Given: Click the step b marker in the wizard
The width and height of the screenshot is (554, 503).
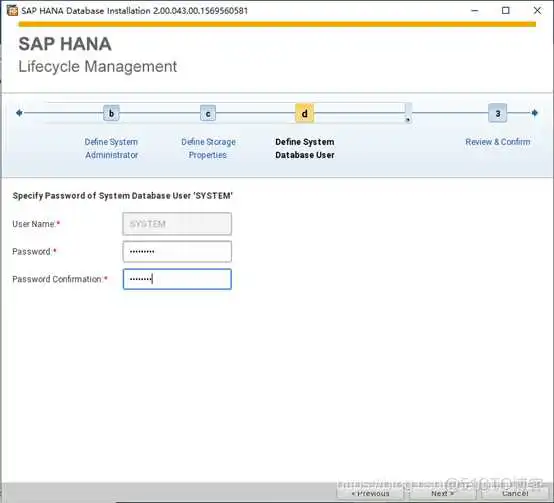Looking at the screenshot, I should (111, 113).
